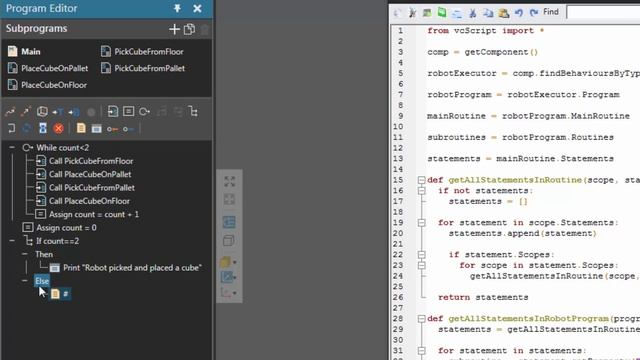Select Call PickCubeFromFloor statement

click(x=85, y=161)
